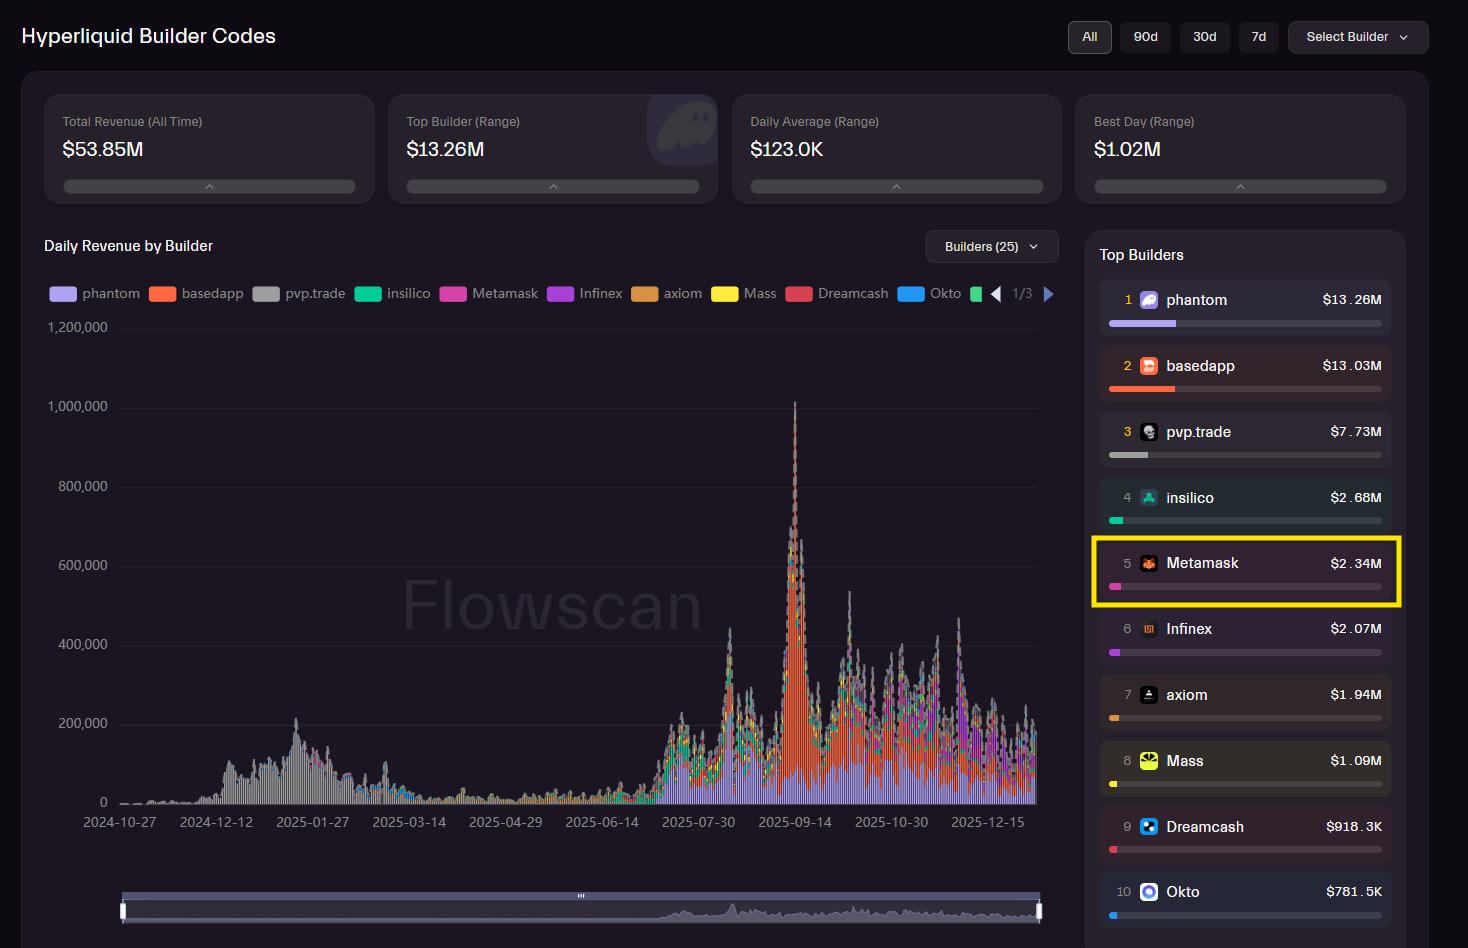The height and width of the screenshot is (948, 1468).
Task: Open the Select Builder dropdown
Action: tap(1357, 37)
